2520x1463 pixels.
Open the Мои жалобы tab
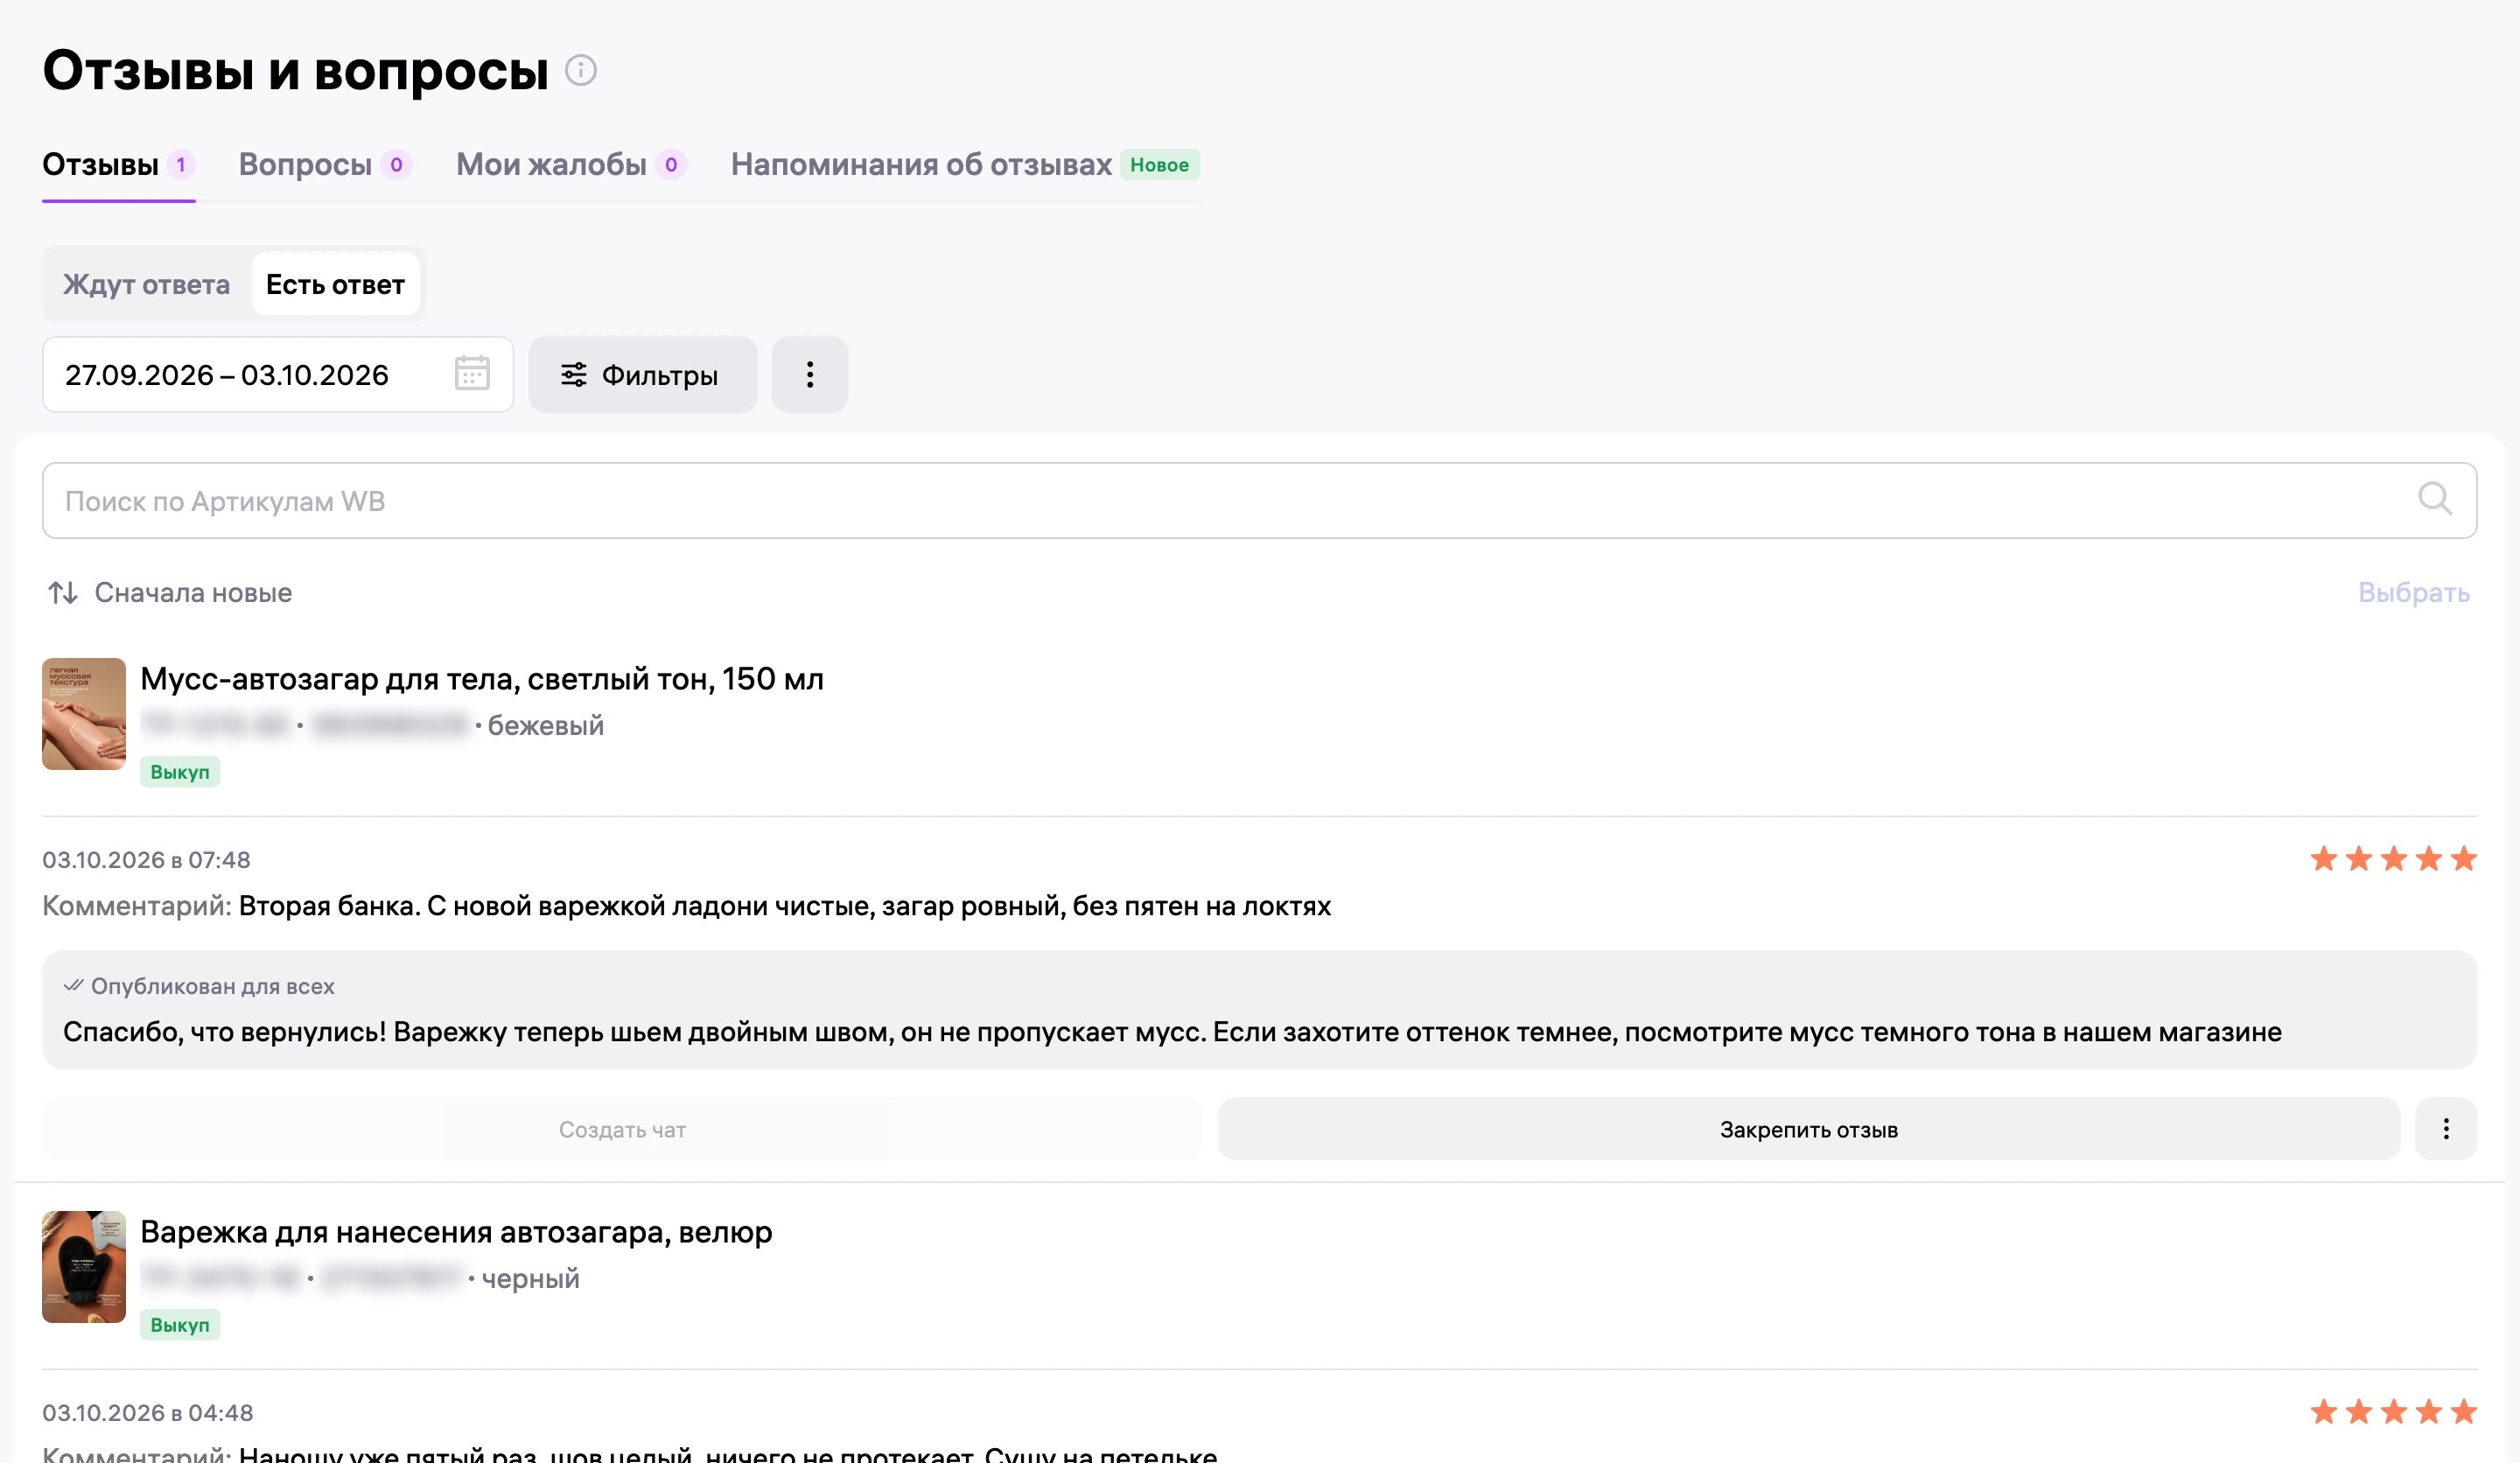tap(571, 165)
